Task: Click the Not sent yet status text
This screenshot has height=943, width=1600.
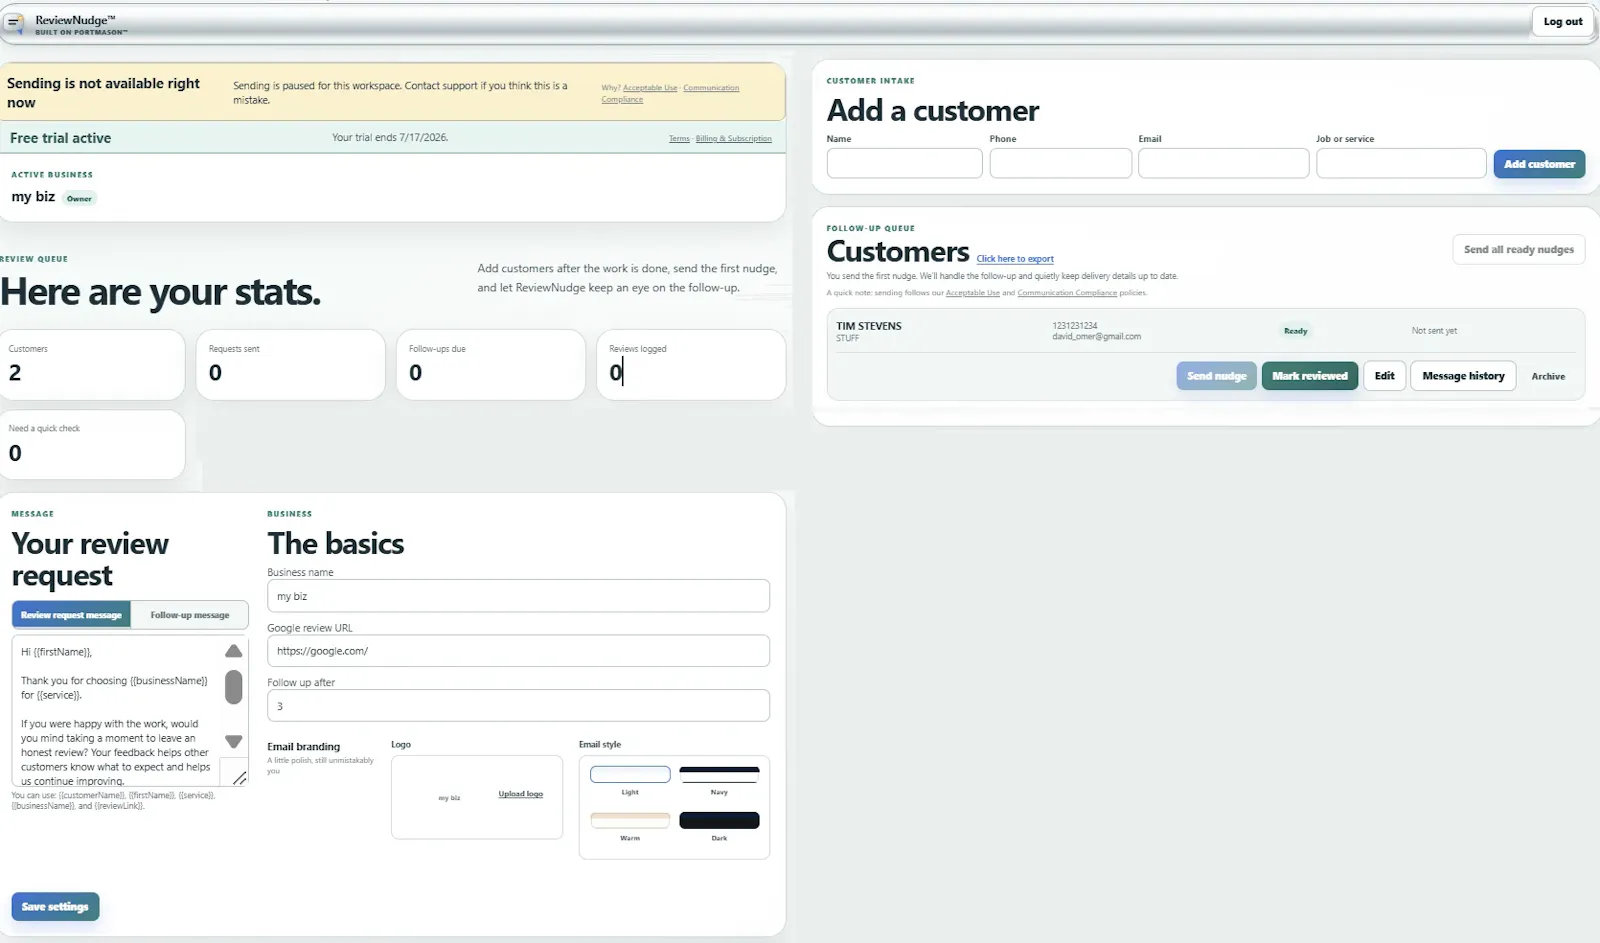Action: coord(1434,331)
